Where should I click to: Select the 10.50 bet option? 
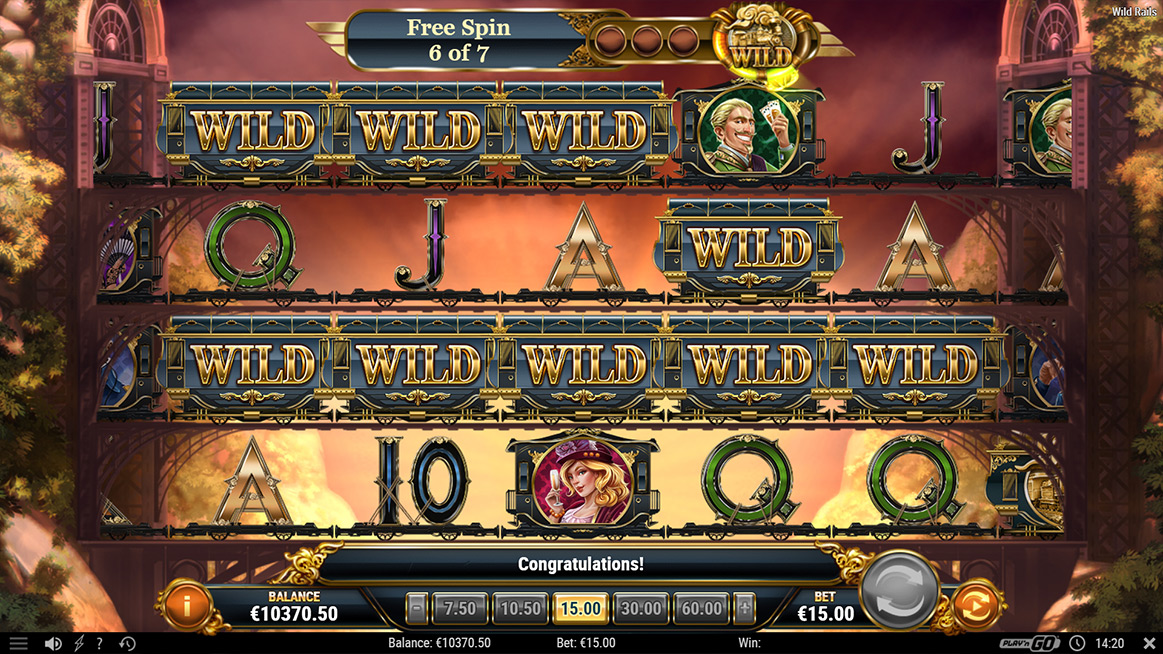pyautogui.click(x=520, y=609)
